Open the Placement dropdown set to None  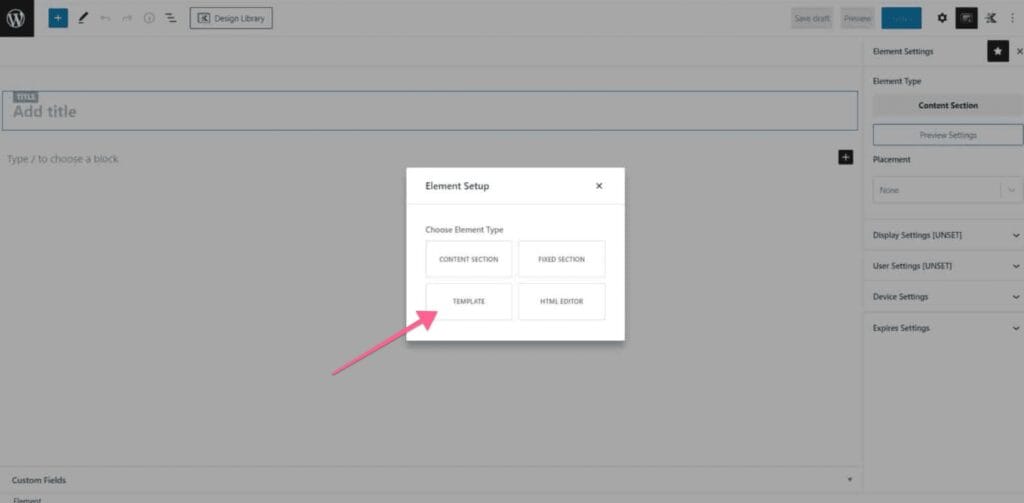coord(947,190)
